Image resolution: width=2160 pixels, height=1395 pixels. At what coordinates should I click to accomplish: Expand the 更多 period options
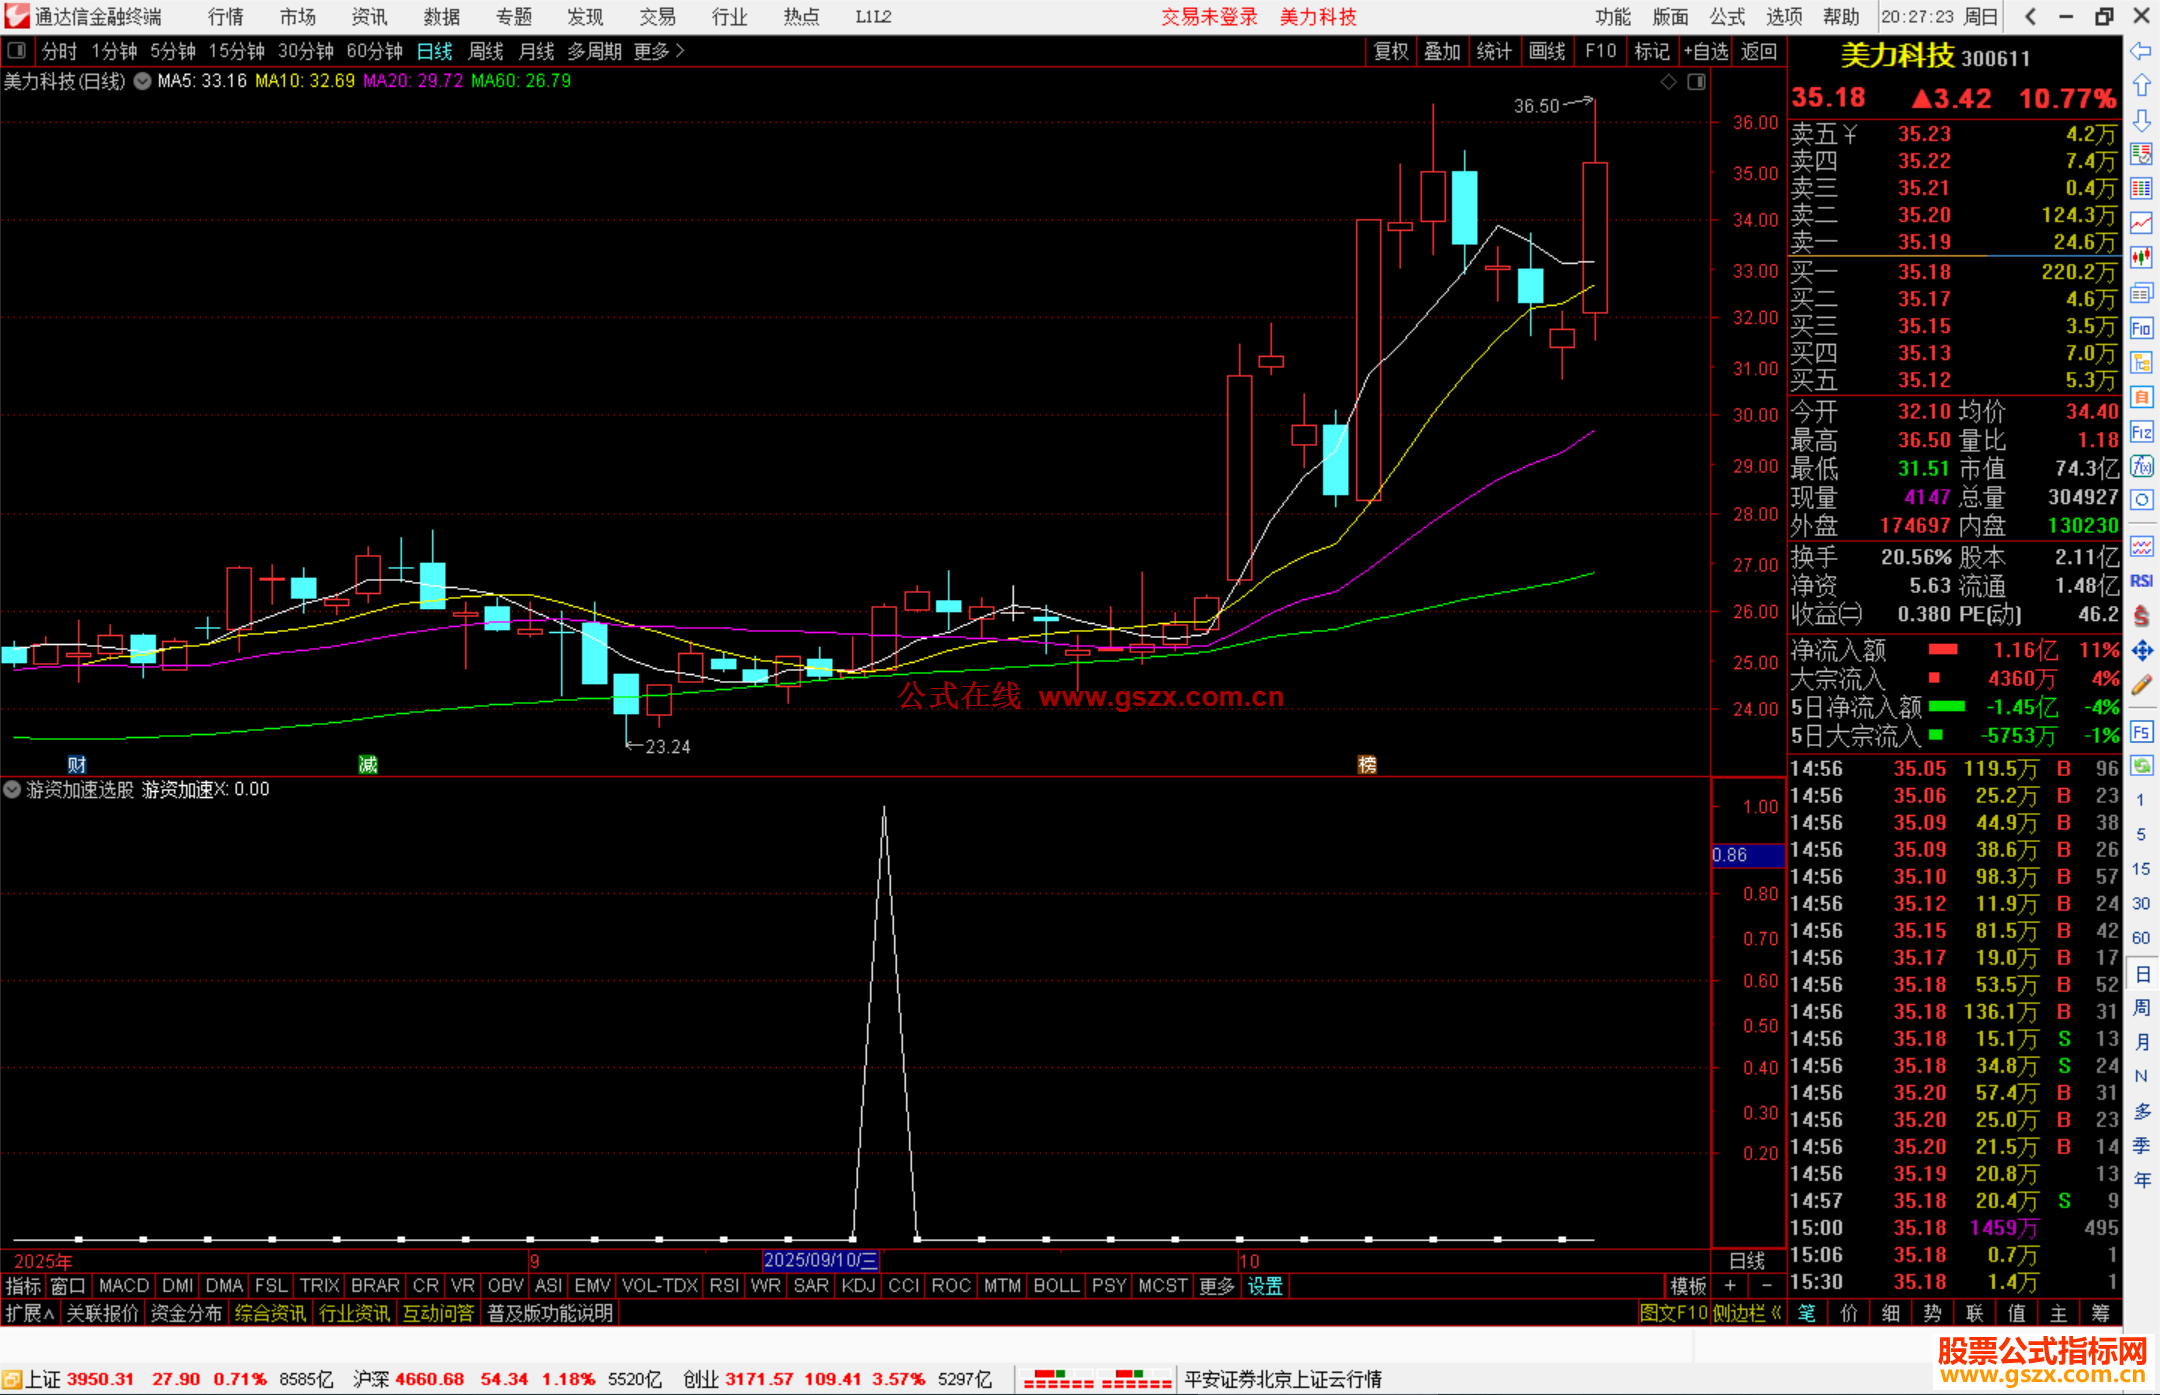click(x=659, y=51)
